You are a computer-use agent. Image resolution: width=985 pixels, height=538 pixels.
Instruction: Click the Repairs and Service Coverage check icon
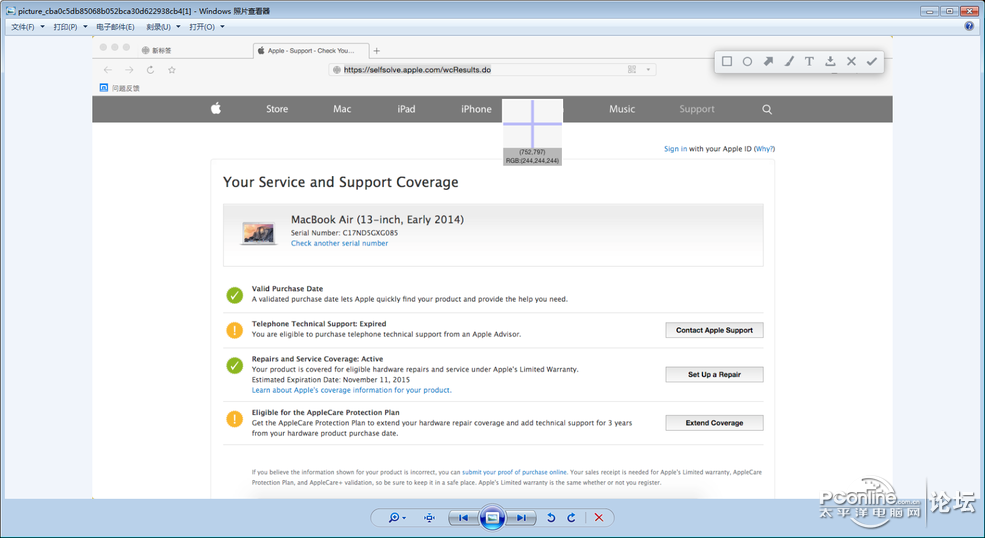234,365
